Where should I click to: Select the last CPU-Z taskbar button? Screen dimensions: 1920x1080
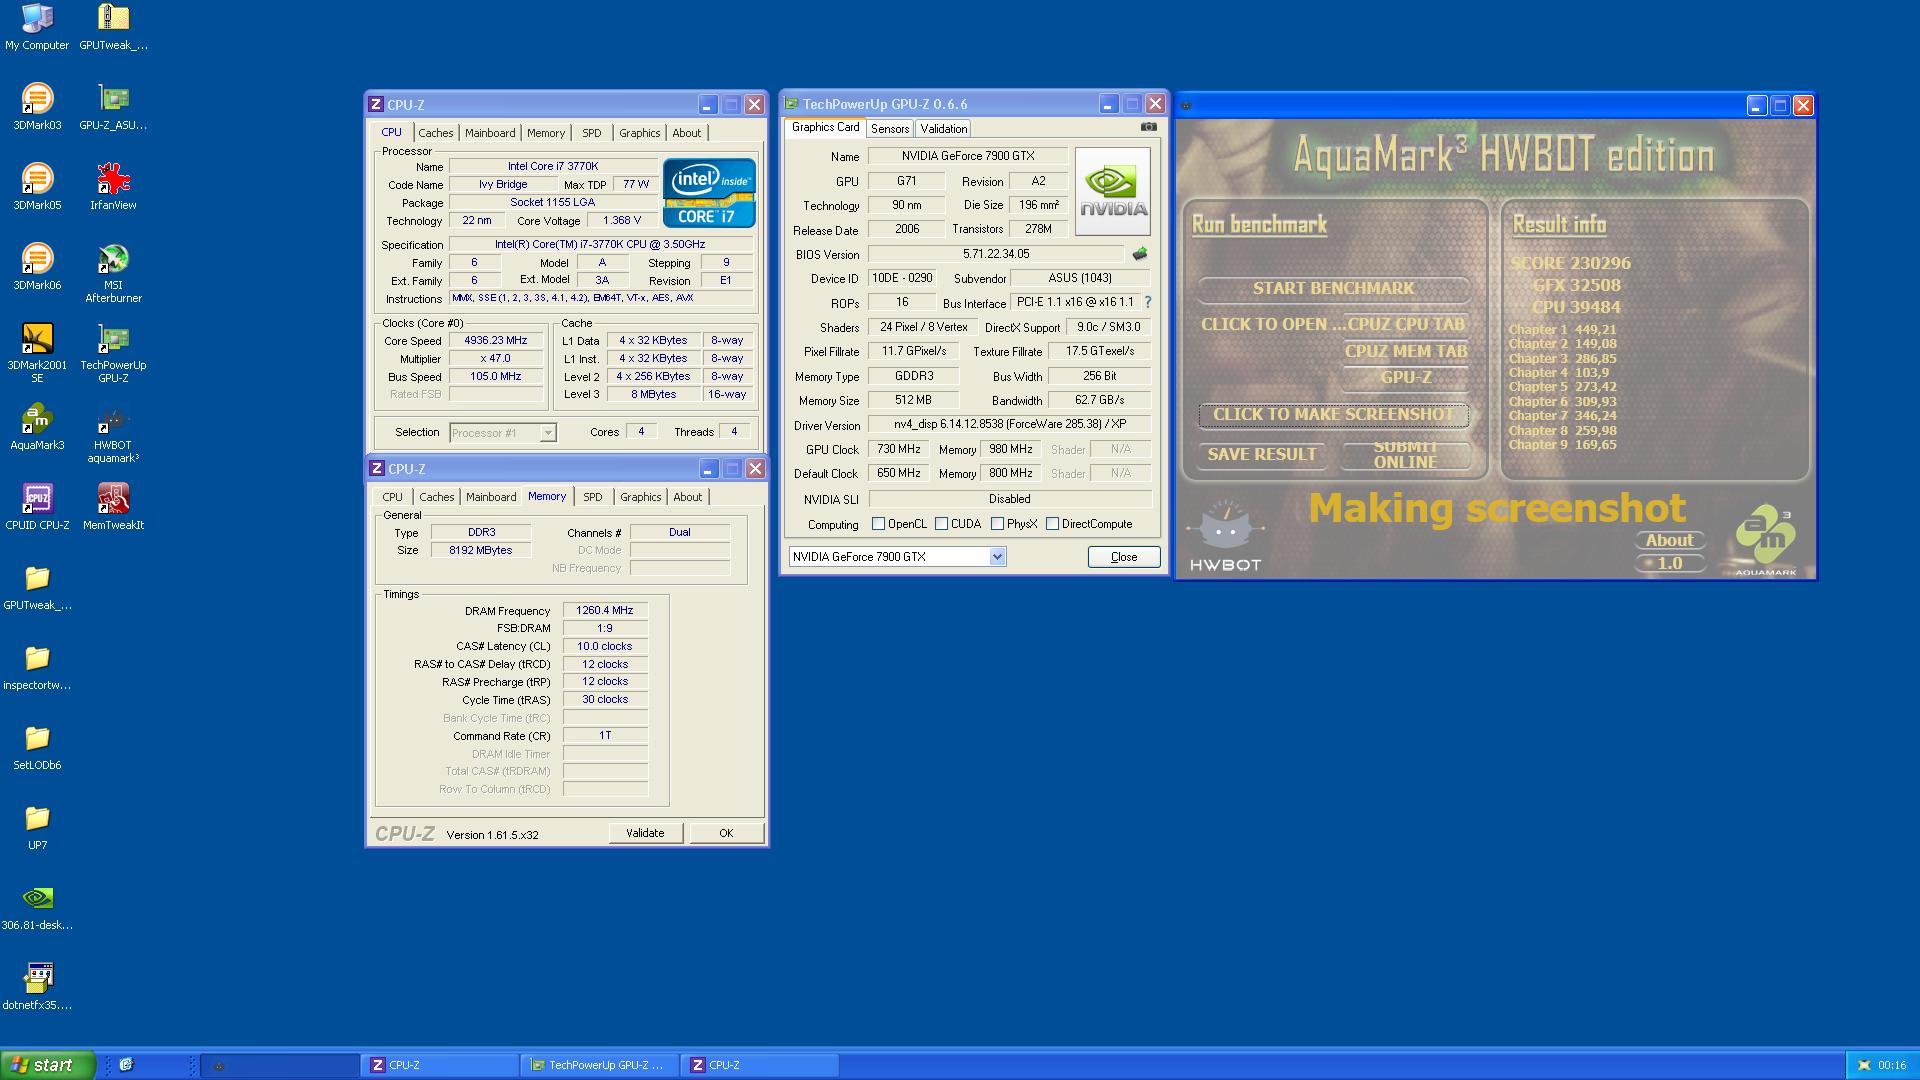(760, 1065)
